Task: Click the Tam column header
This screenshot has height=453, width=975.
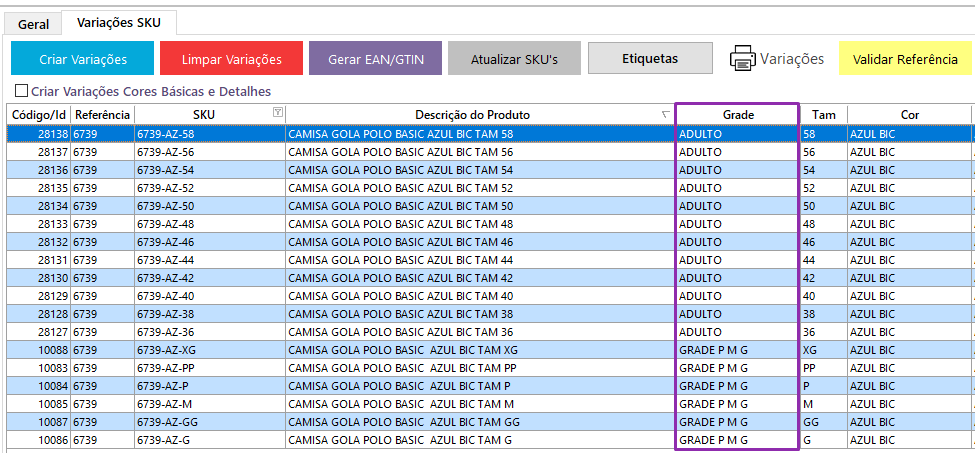Action: click(x=823, y=114)
